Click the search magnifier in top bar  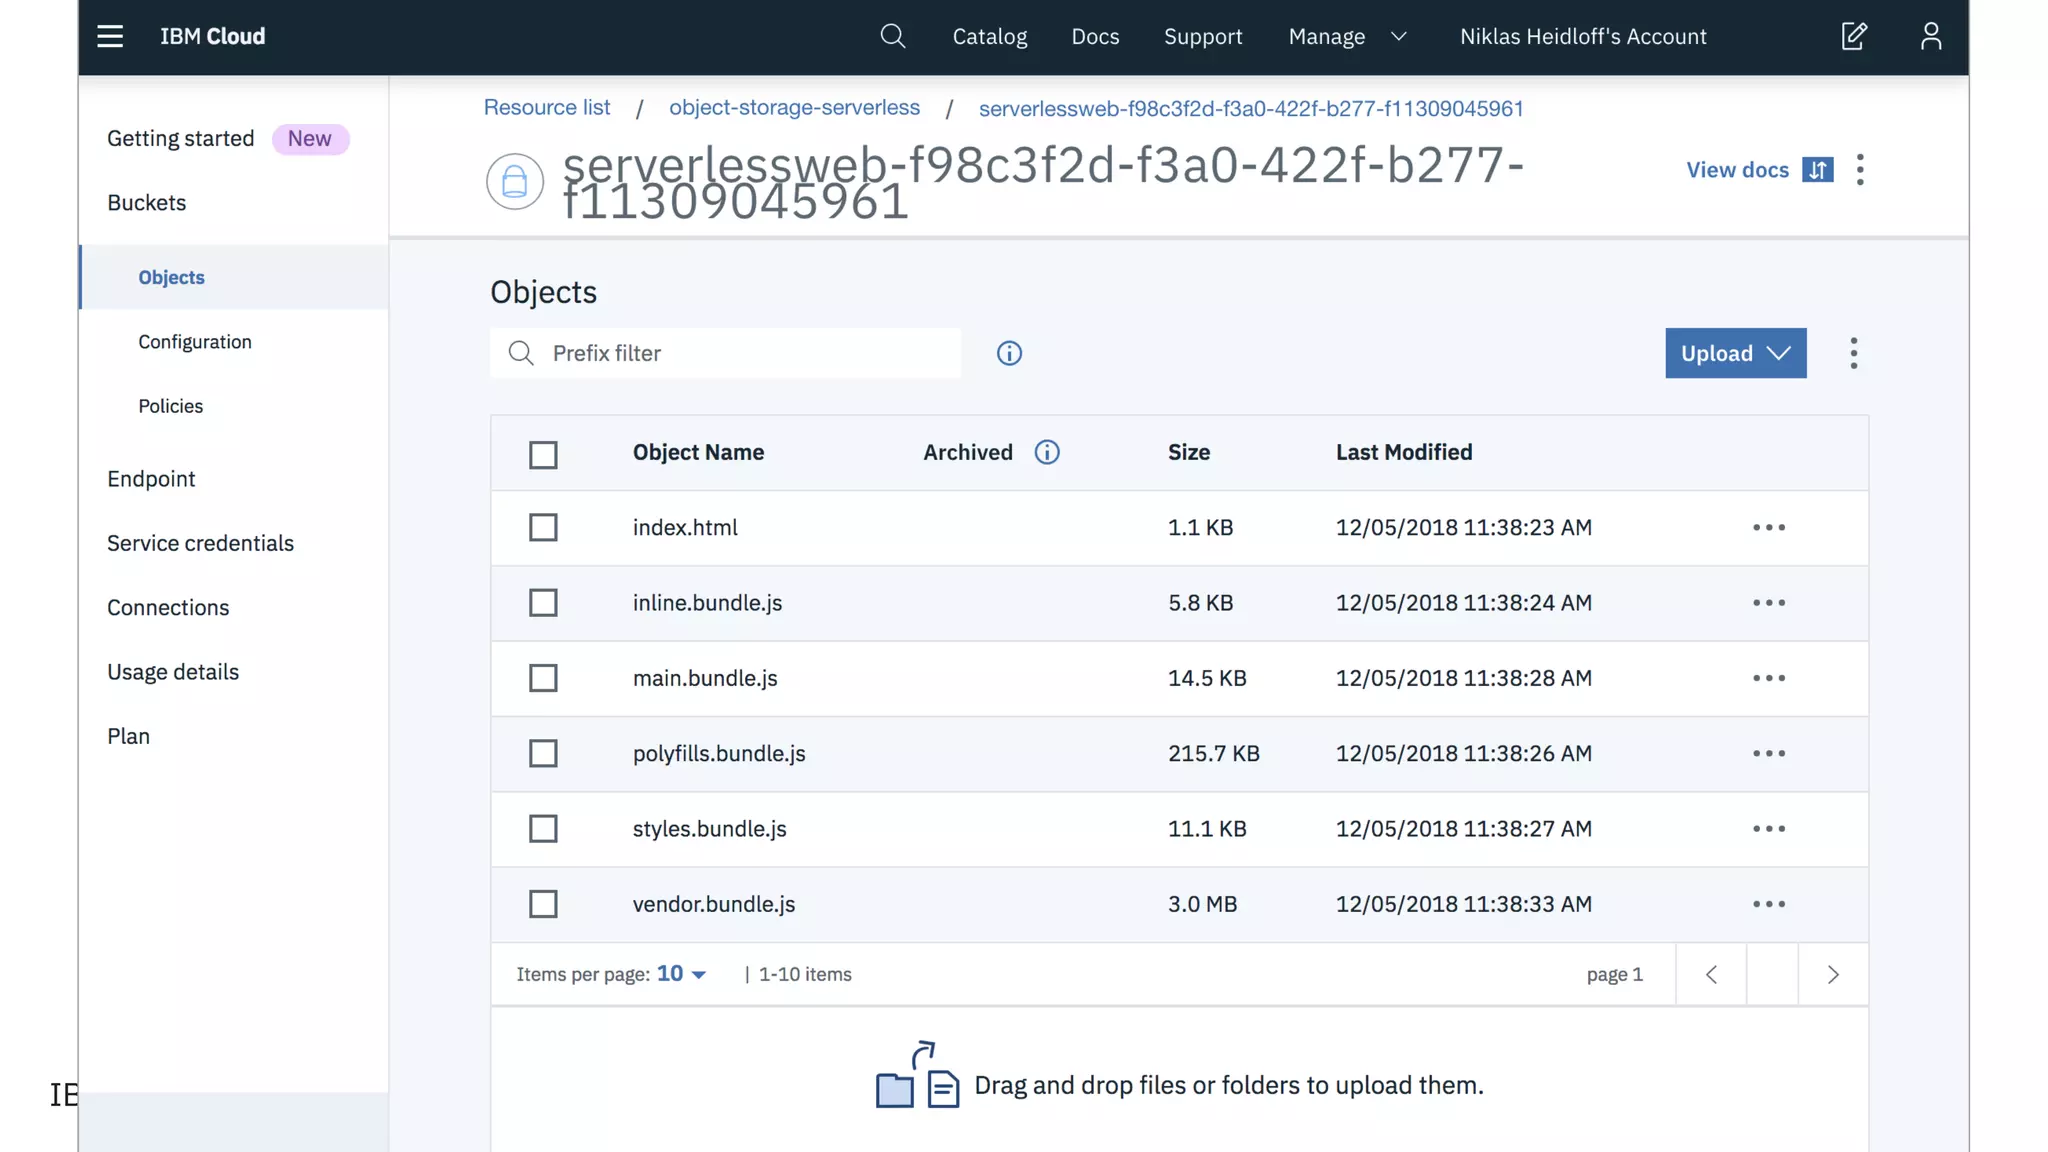[x=892, y=37]
